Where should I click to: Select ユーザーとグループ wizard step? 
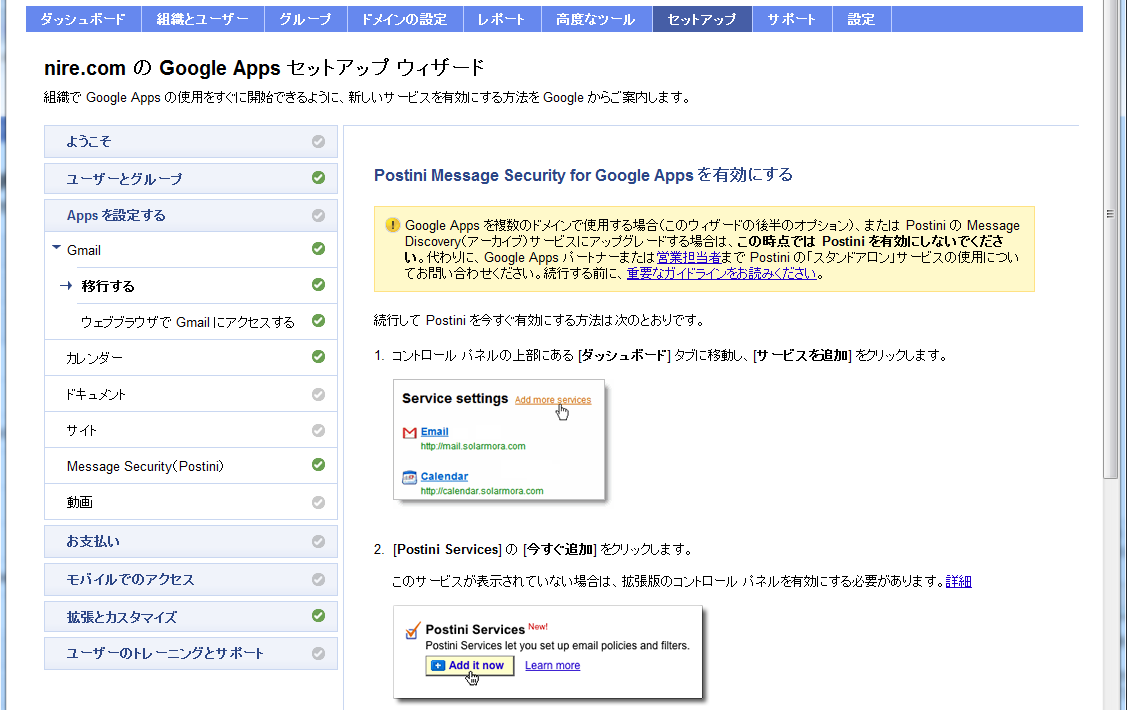[190, 178]
